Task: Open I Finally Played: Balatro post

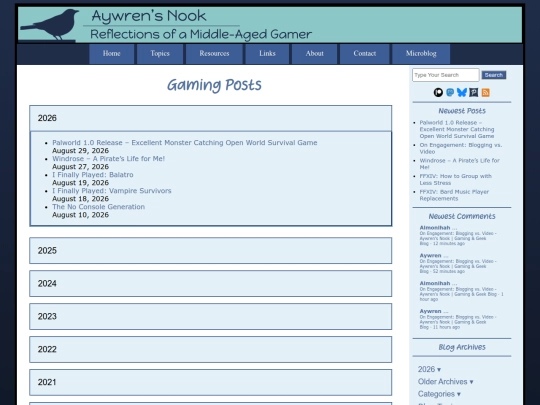Action: coord(93,175)
